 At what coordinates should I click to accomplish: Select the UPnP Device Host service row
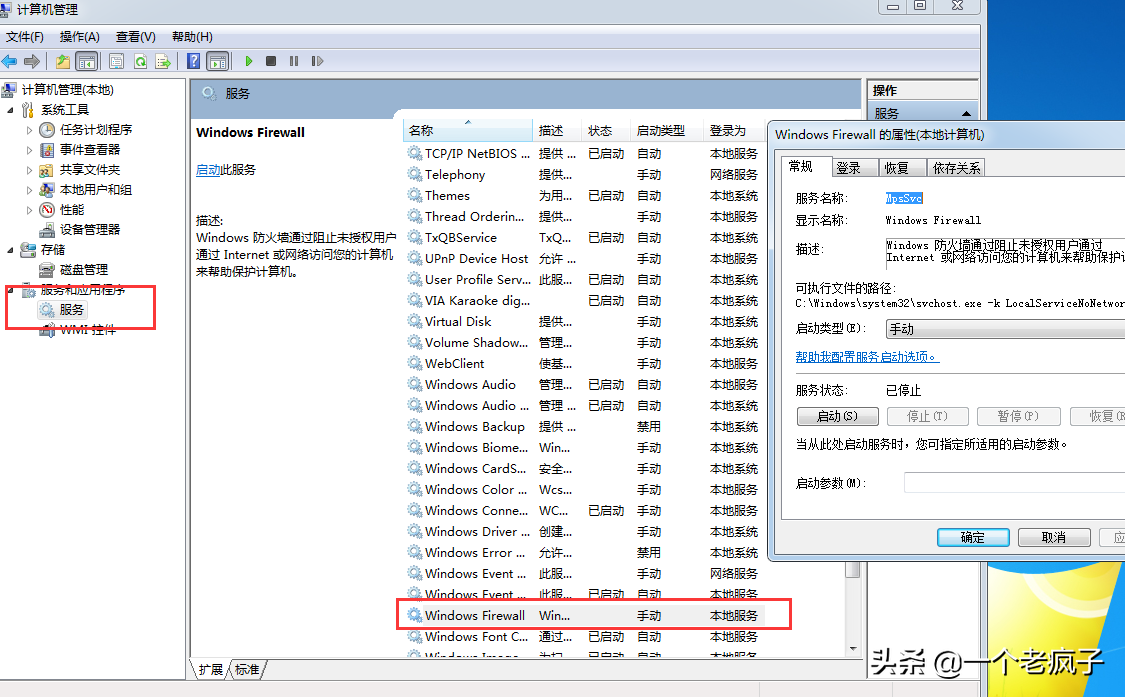click(585, 258)
